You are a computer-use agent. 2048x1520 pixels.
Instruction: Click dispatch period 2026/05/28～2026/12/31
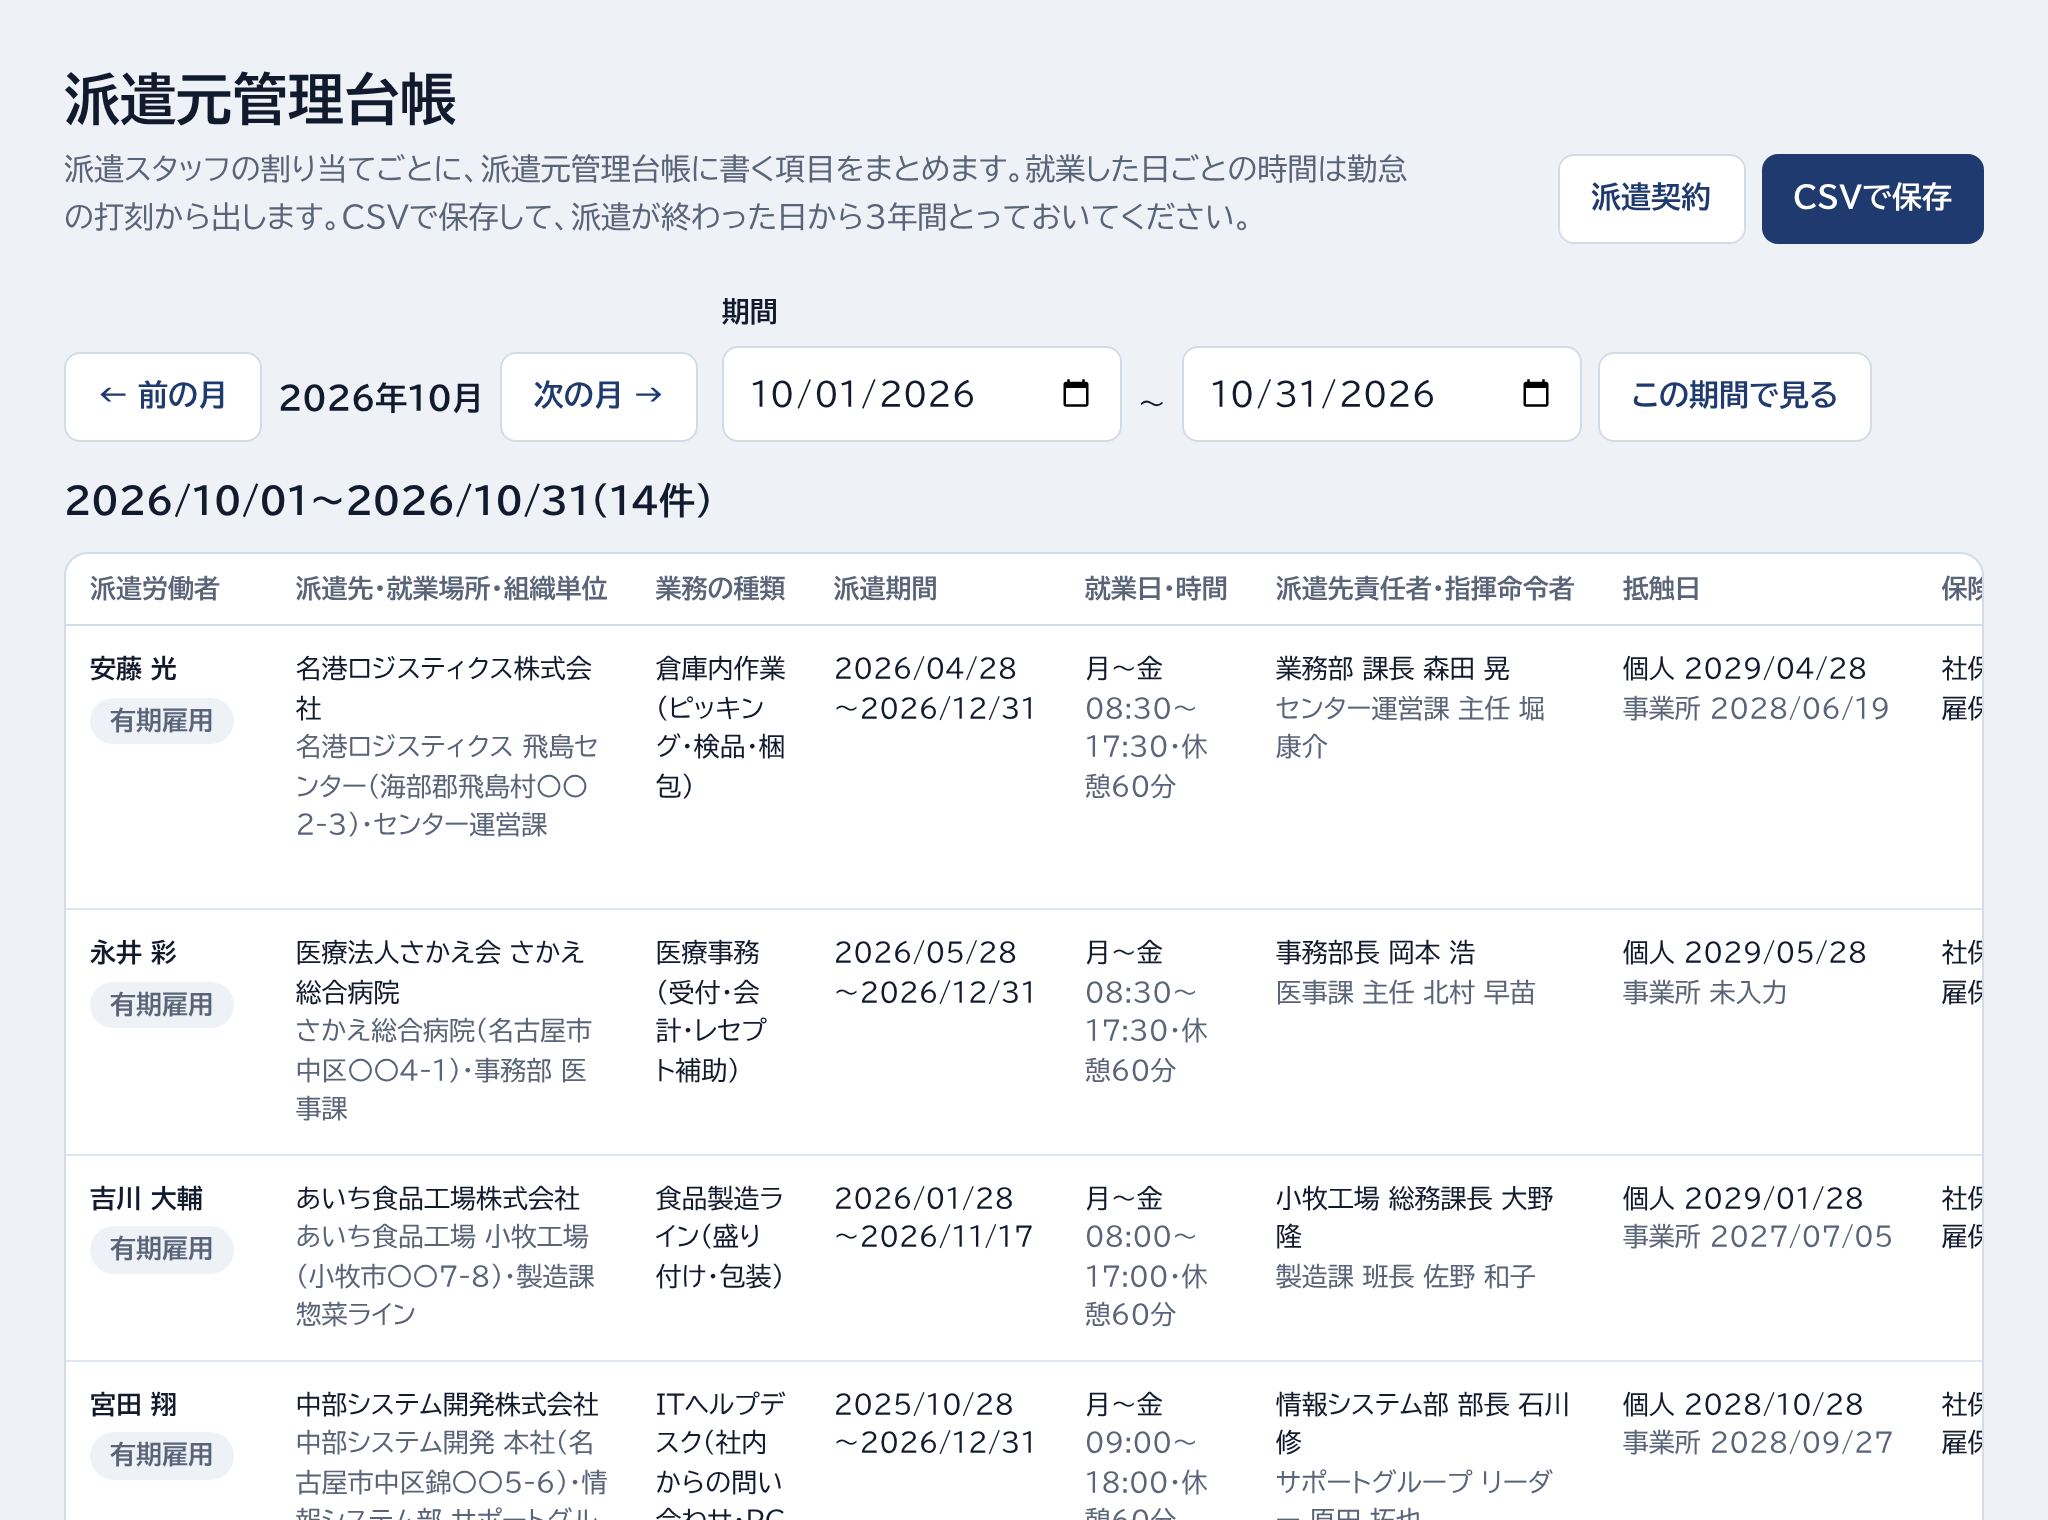pyautogui.click(x=935, y=972)
